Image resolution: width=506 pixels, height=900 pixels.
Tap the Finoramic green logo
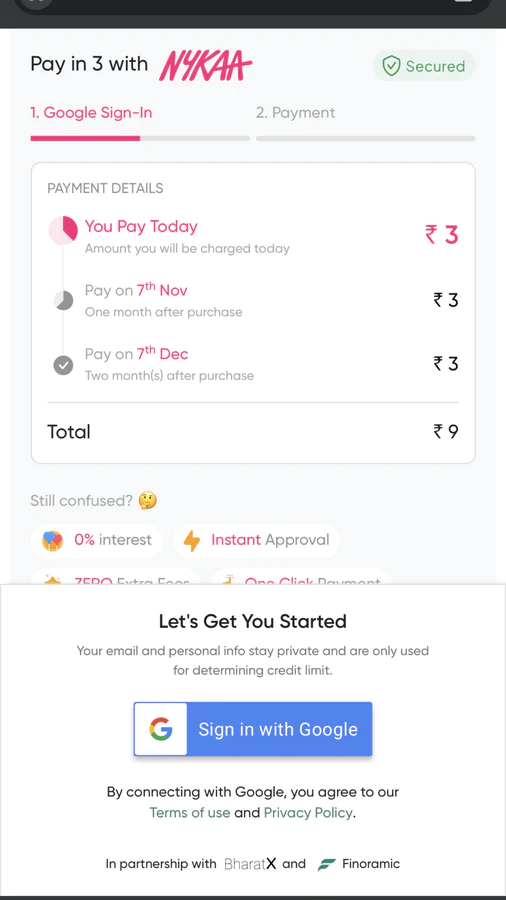tap(326, 864)
